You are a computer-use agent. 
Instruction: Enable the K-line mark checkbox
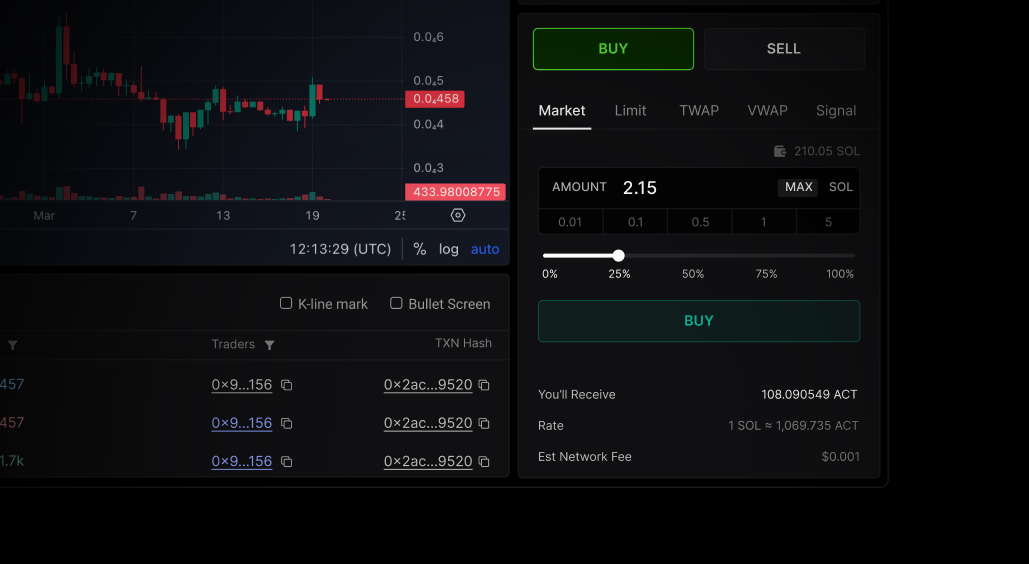tap(286, 303)
